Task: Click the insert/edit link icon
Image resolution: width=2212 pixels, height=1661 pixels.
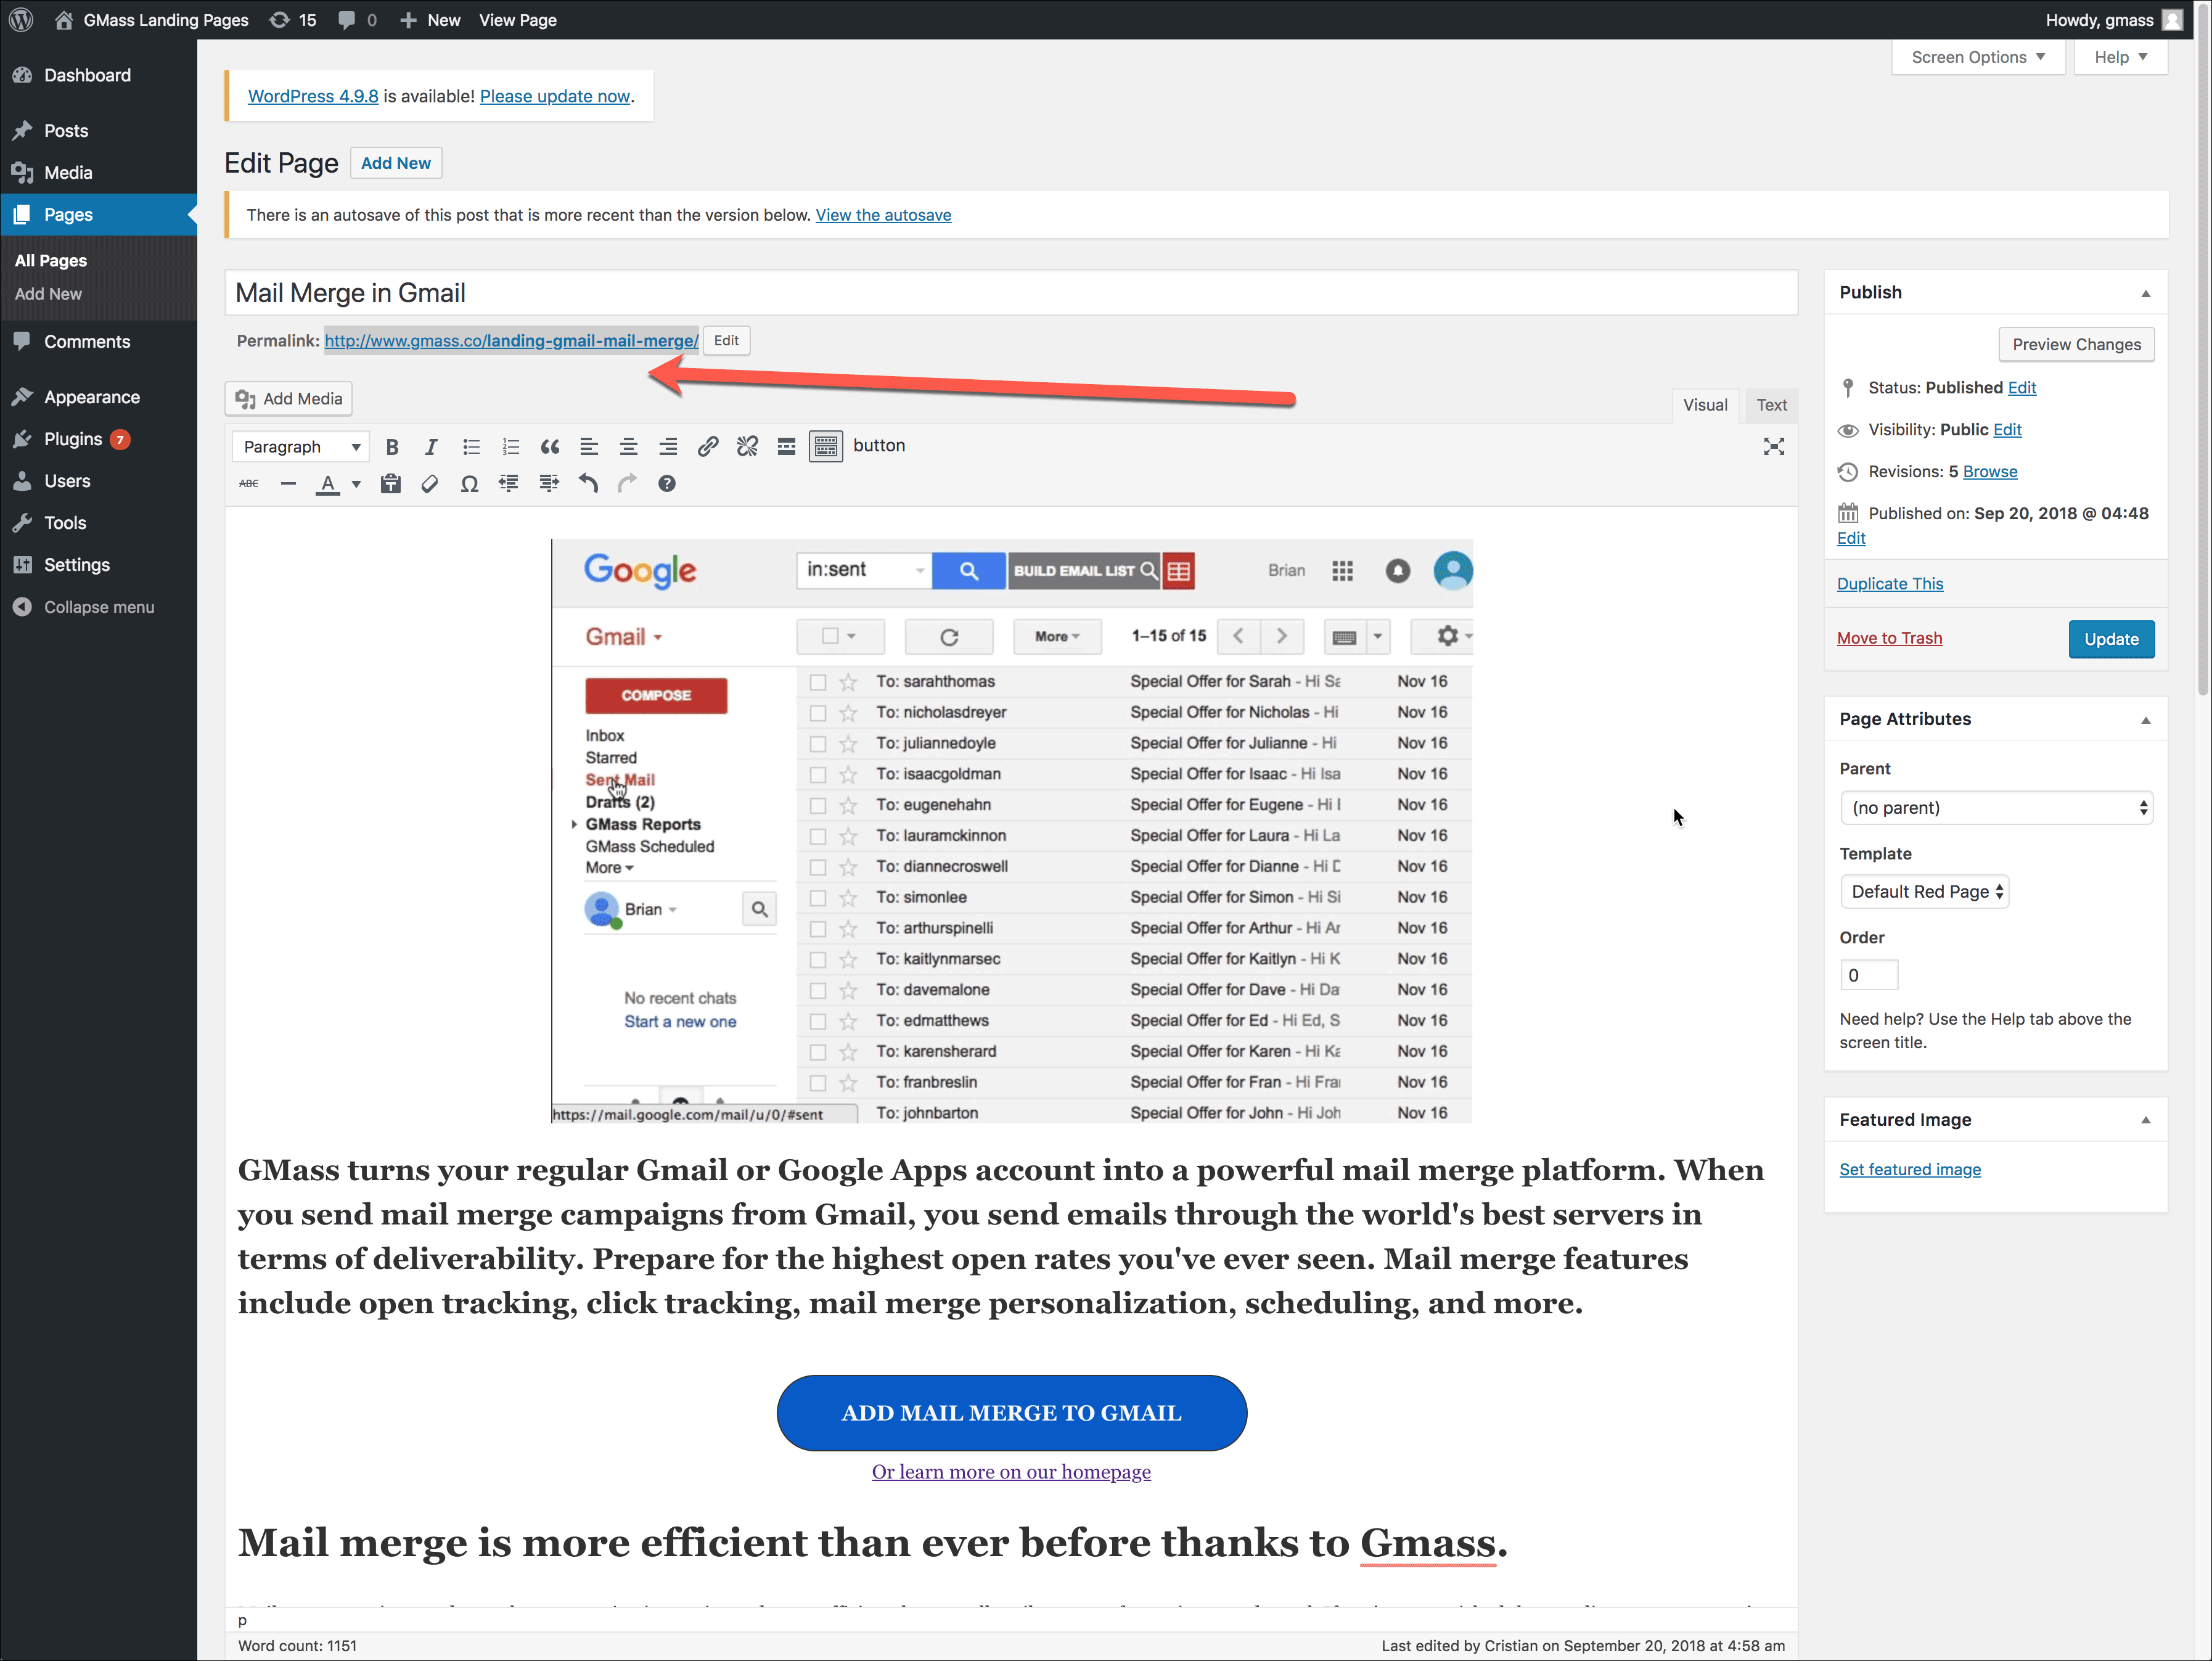Action: coord(707,447)
